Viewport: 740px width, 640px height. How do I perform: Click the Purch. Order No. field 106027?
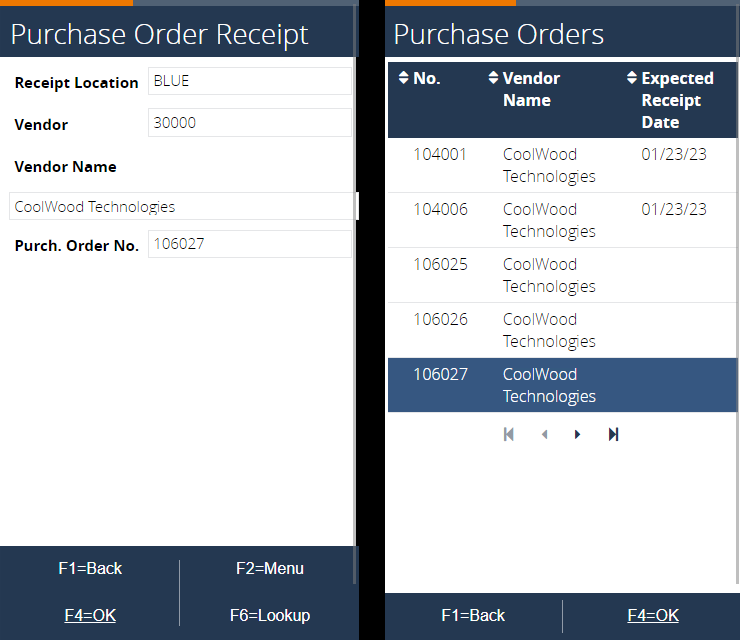(x=250, y=244)
